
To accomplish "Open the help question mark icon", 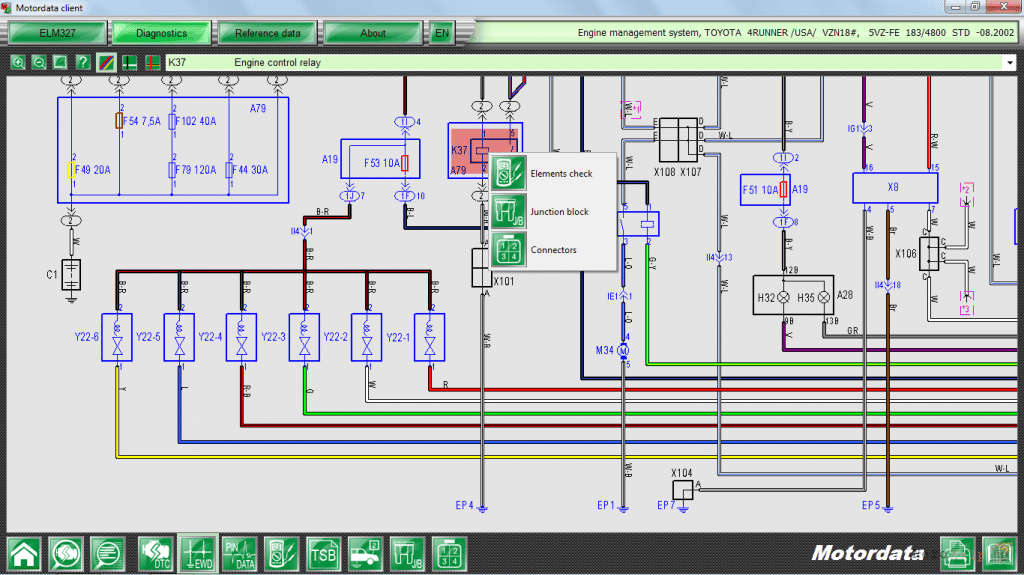I will [82, 63].
